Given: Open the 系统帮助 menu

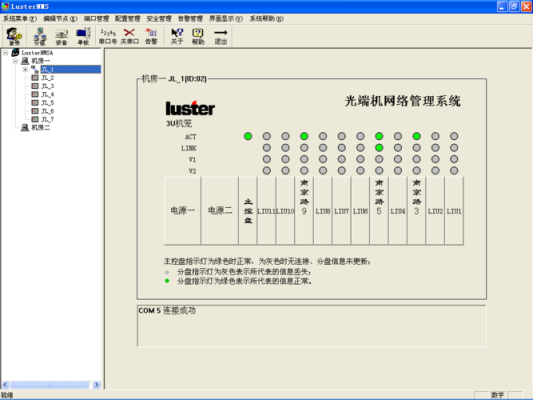Looking at the screenshot, I should [x=266, y=19].
